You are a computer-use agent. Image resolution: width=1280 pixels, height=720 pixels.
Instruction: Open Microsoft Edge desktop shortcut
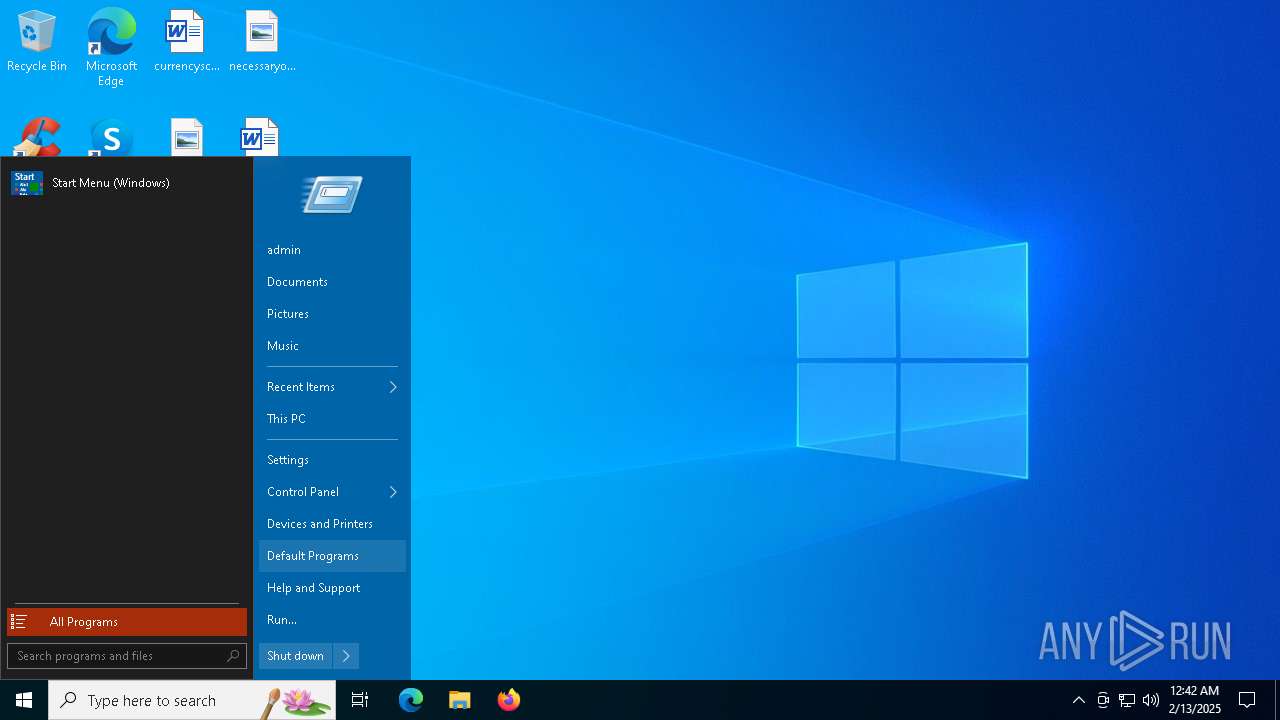[111, 47]
